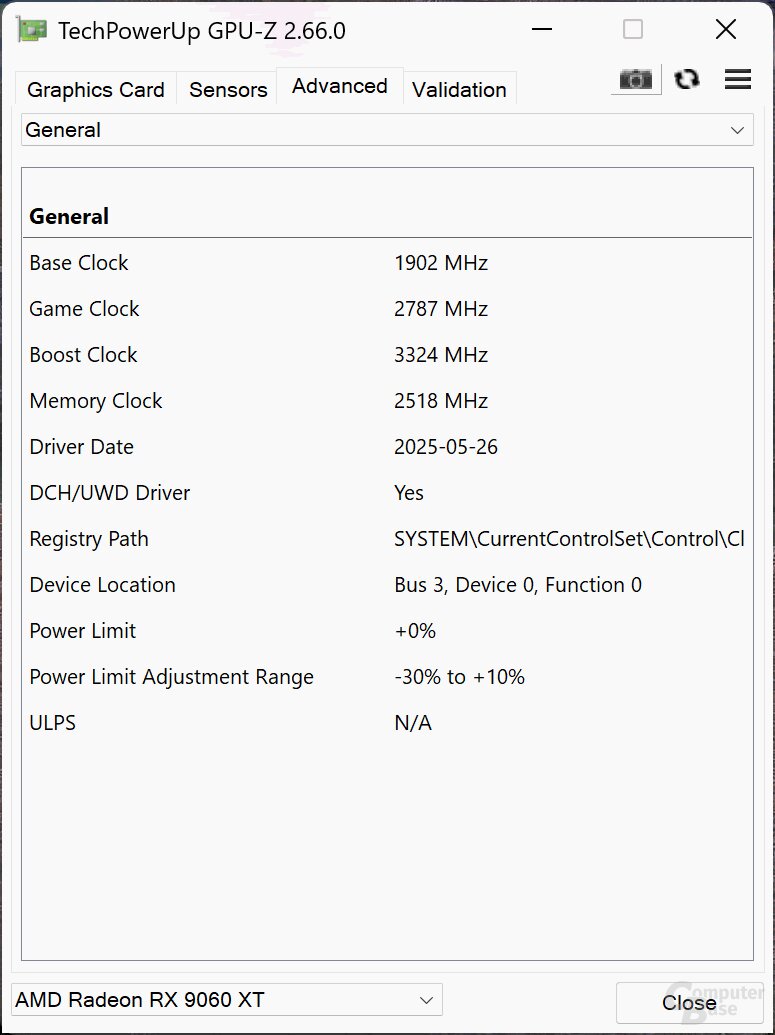Viewport: 775px width, 1035px height.
Task: Select the Power Limit label
Action: pos(83,631)
